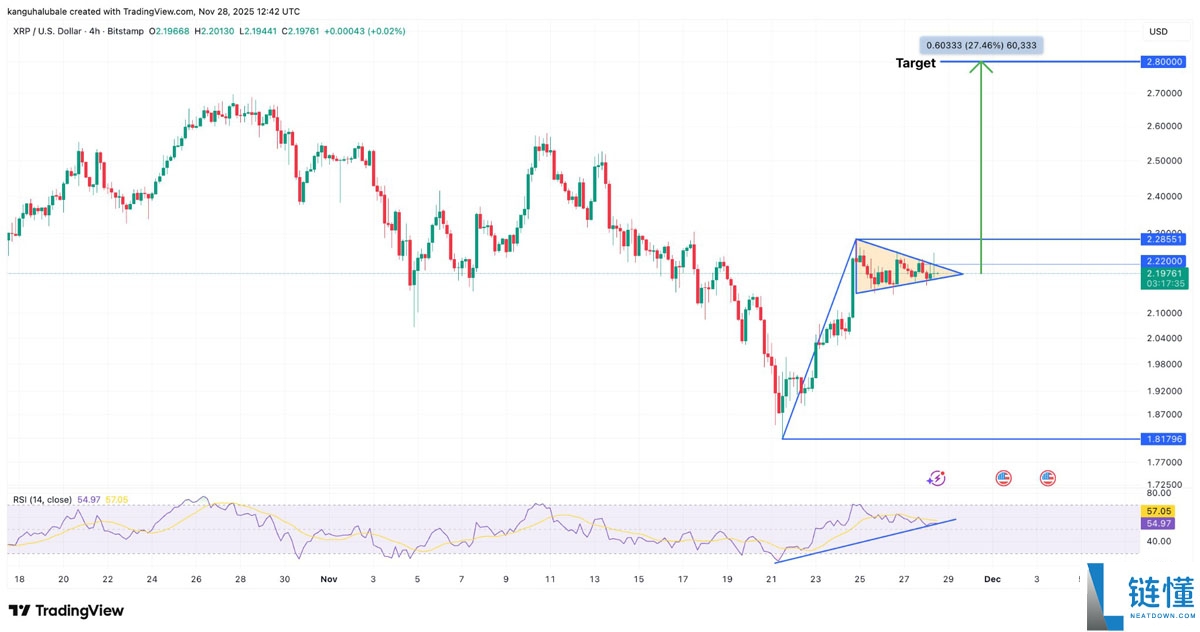Toggle the 2.28551 price line label

1163,239
